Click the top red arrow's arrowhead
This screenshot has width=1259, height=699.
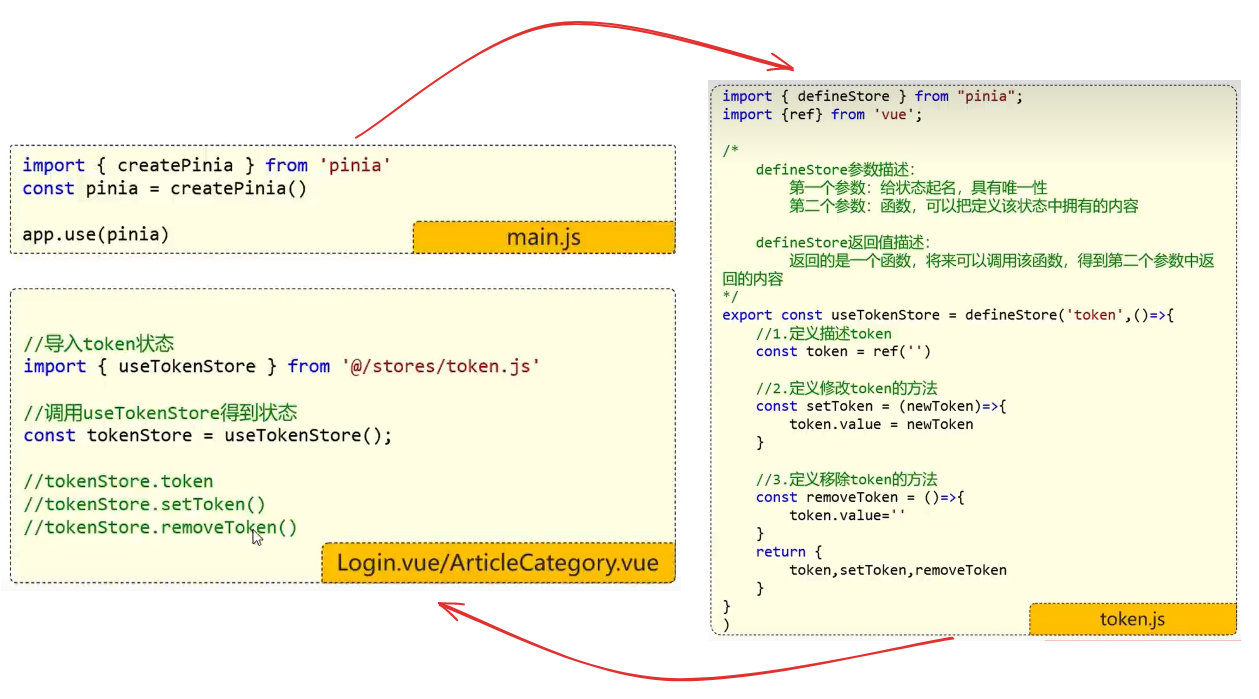pyautogui.click(x=780, y=65)
